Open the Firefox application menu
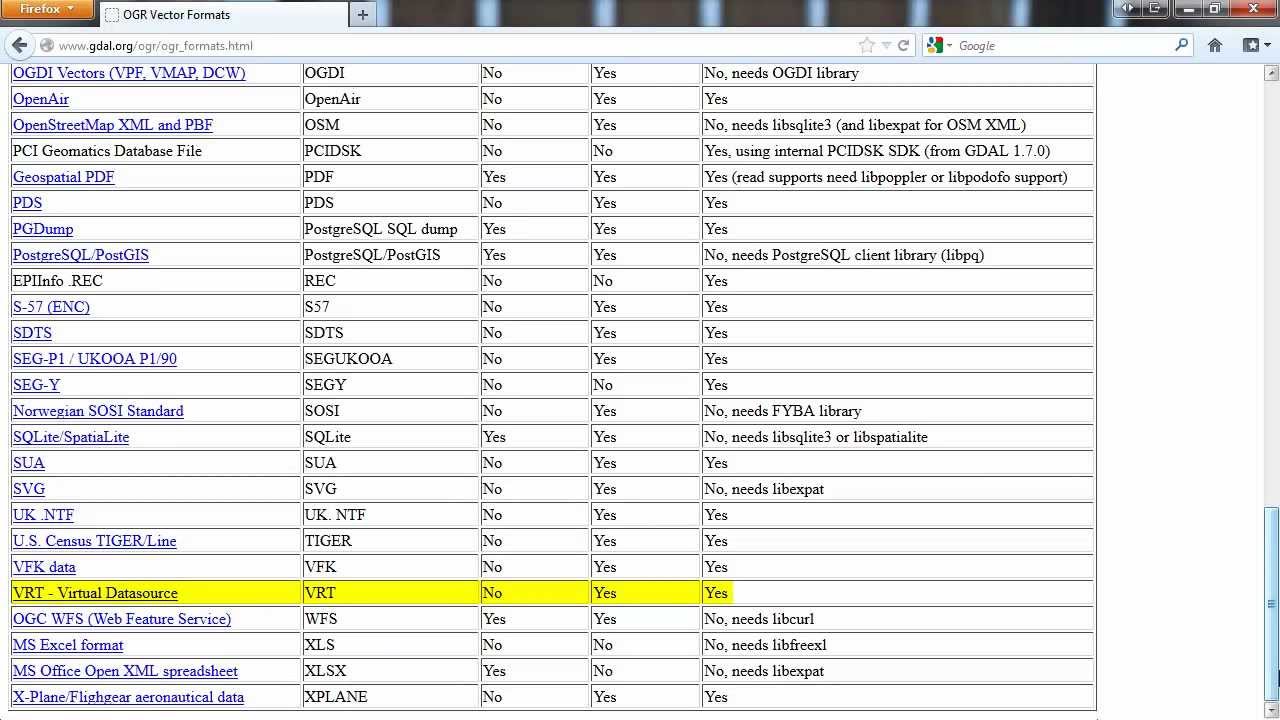The height and width of the screenshot is (720, 1280). click(47, 9)
